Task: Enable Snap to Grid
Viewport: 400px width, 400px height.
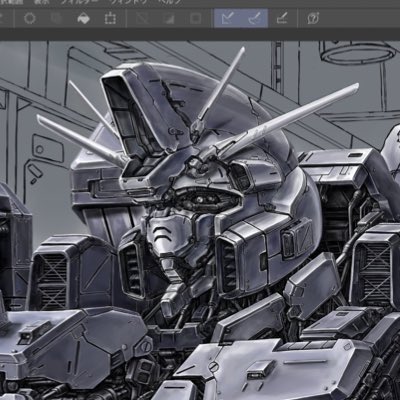Action: [x=282, y=18]
